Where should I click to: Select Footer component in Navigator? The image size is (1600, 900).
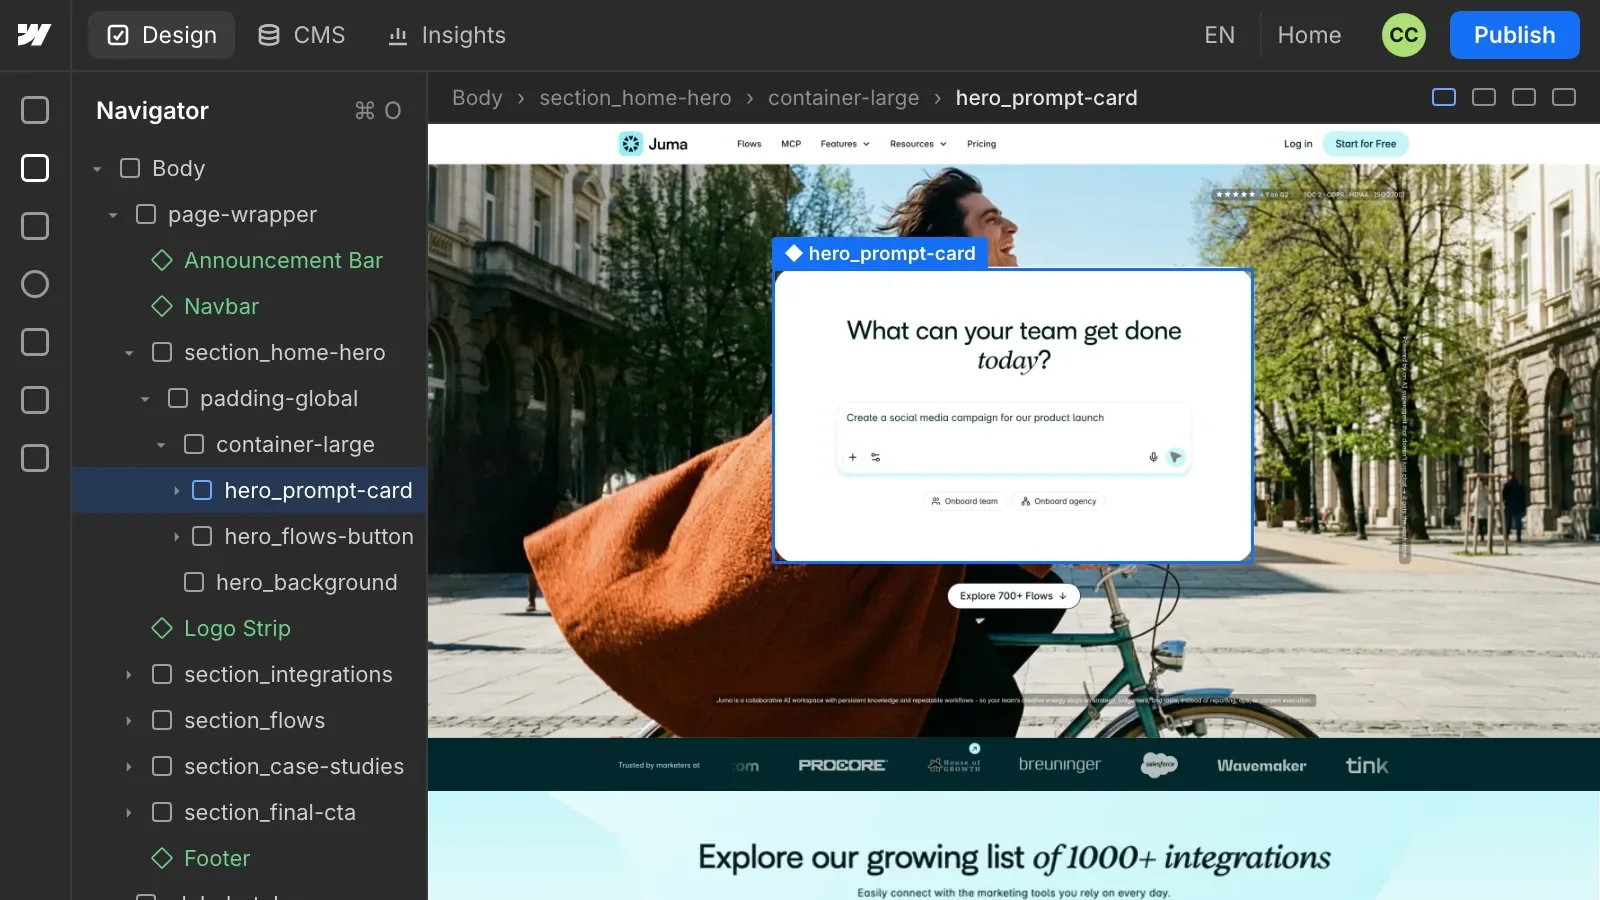[x=201, y=858]
